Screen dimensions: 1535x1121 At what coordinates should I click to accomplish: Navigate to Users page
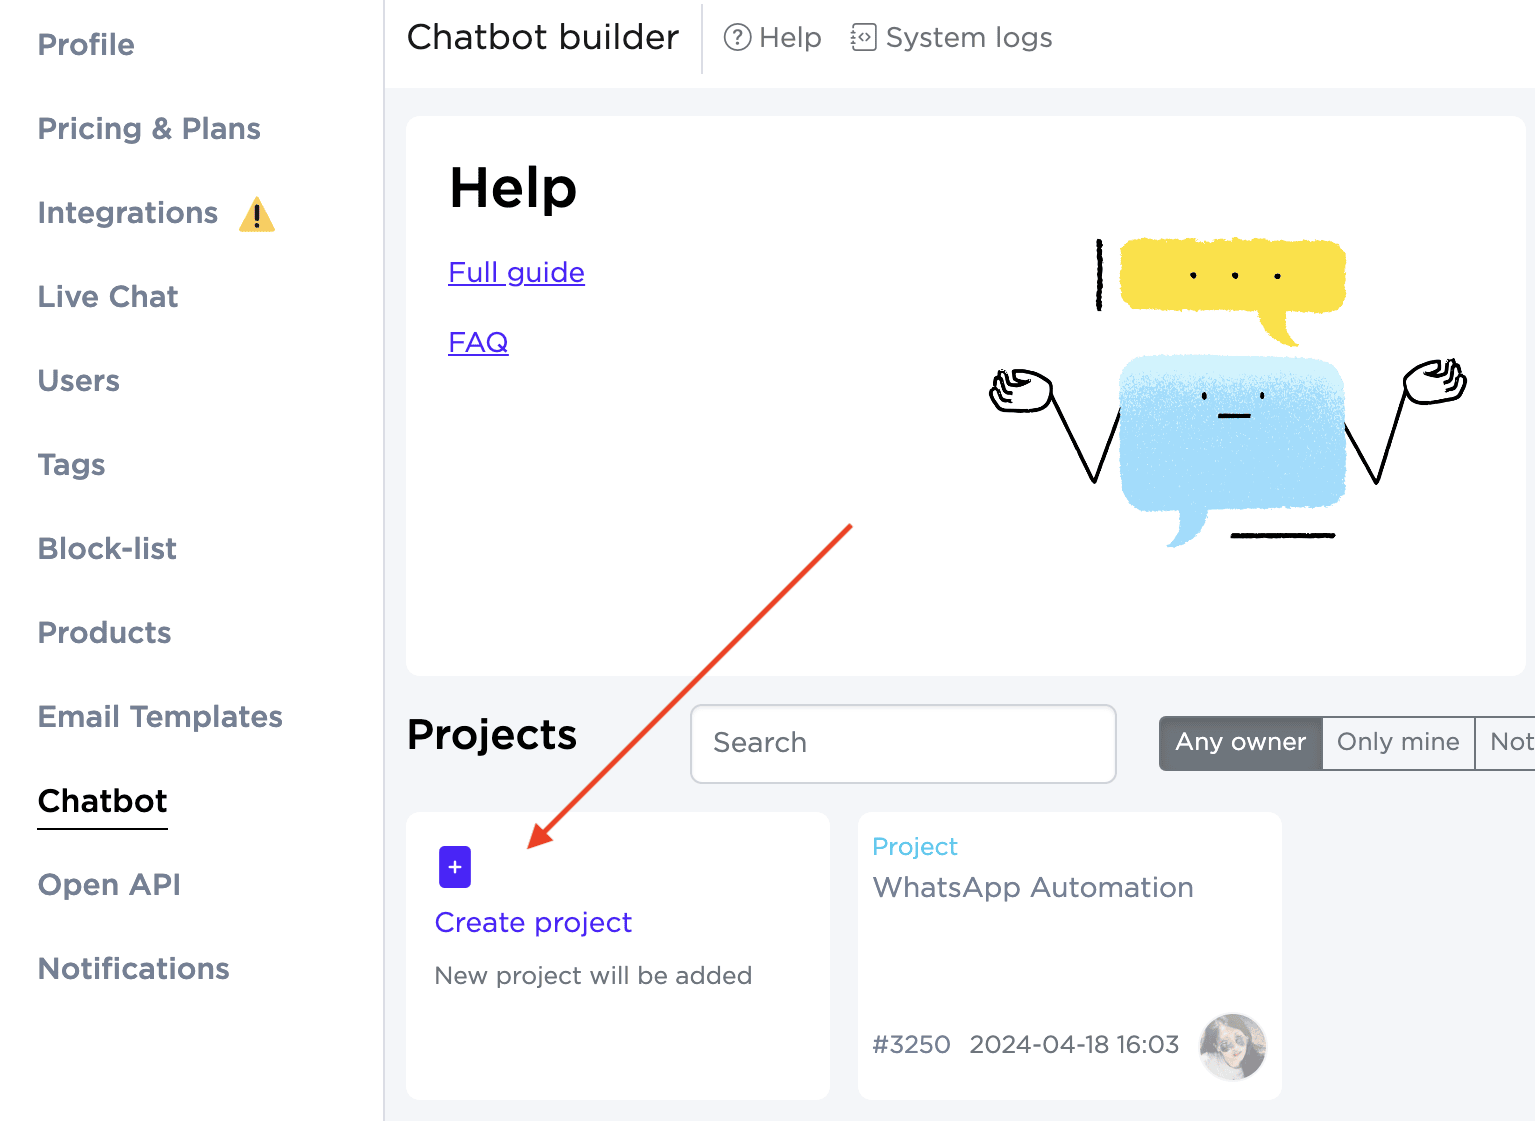(79, 381)
